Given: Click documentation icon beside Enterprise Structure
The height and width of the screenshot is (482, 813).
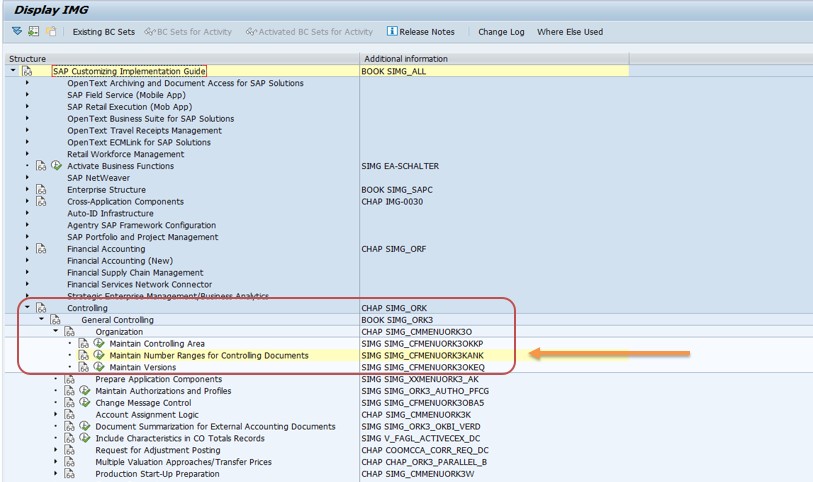Looking at the screenshot, I should click(x=41, y=190).
